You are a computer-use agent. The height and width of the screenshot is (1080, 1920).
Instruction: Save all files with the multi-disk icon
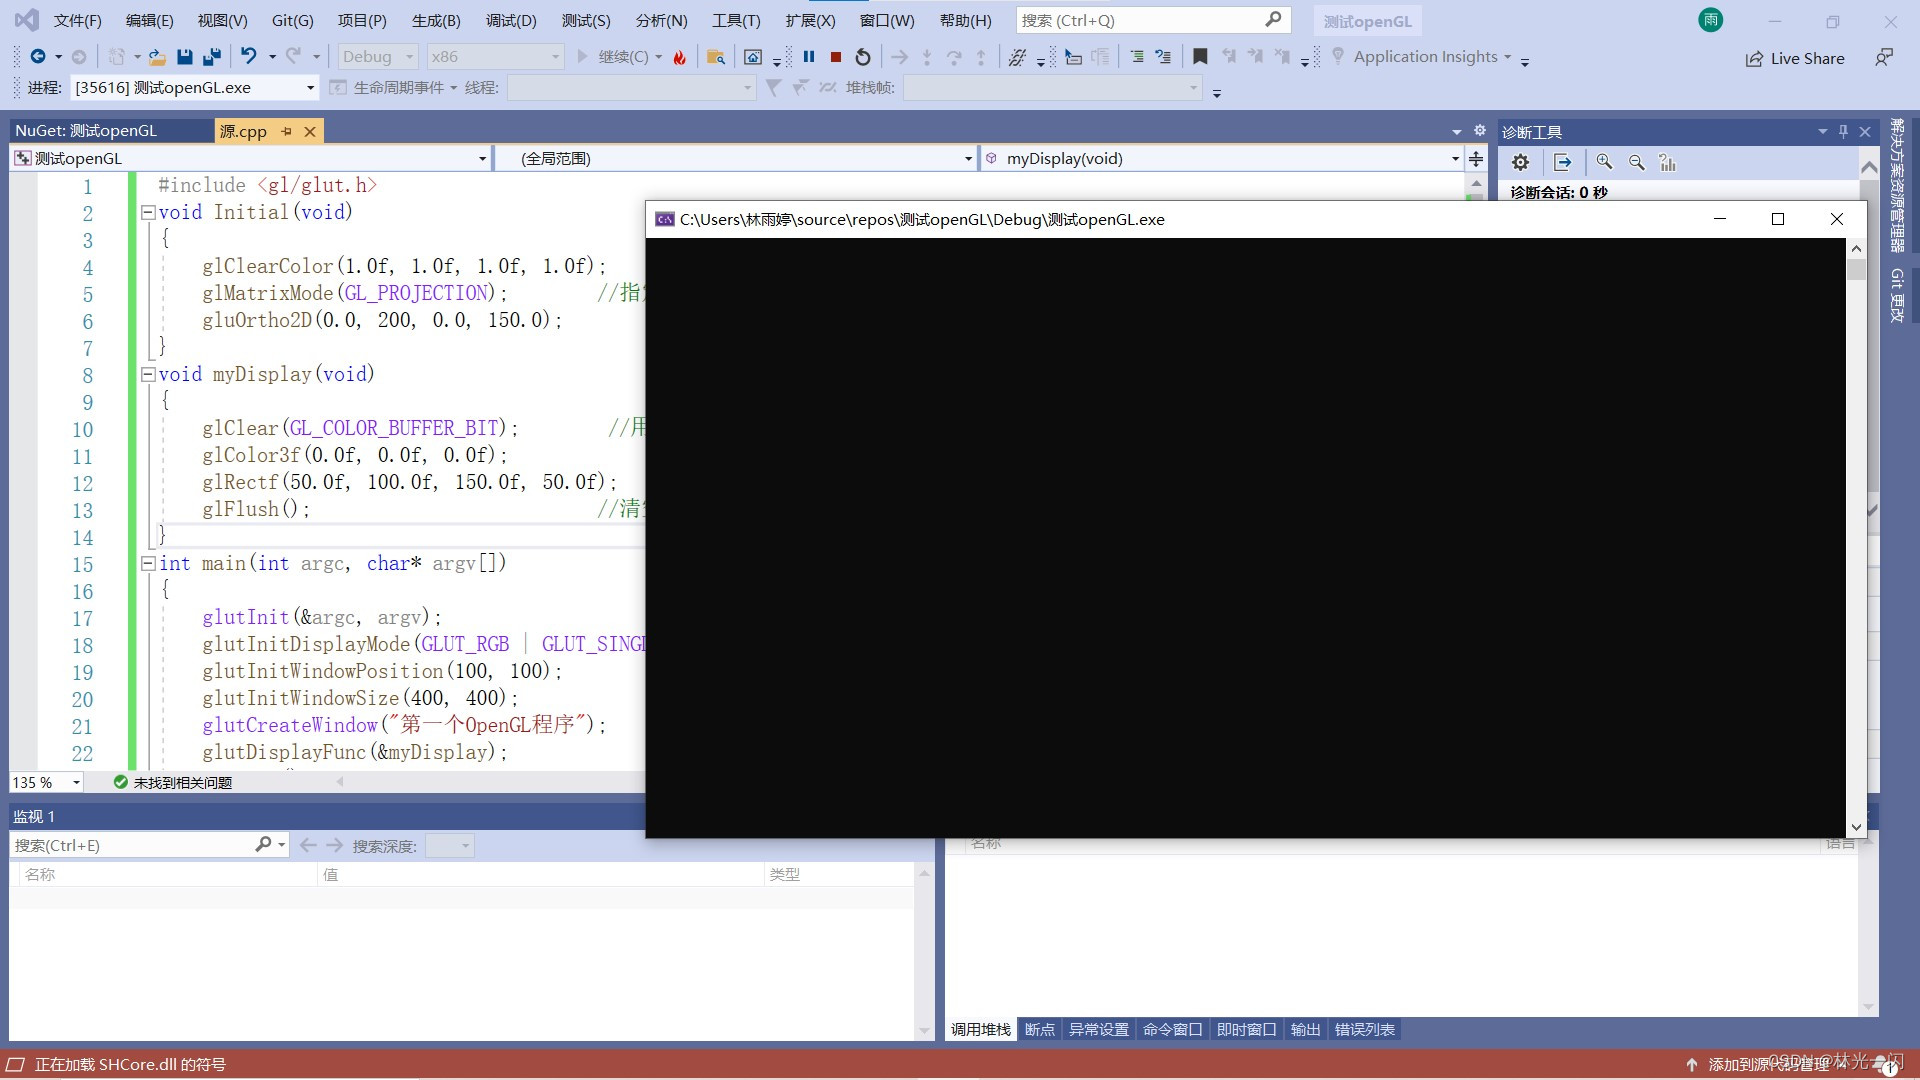click(212, 57)
